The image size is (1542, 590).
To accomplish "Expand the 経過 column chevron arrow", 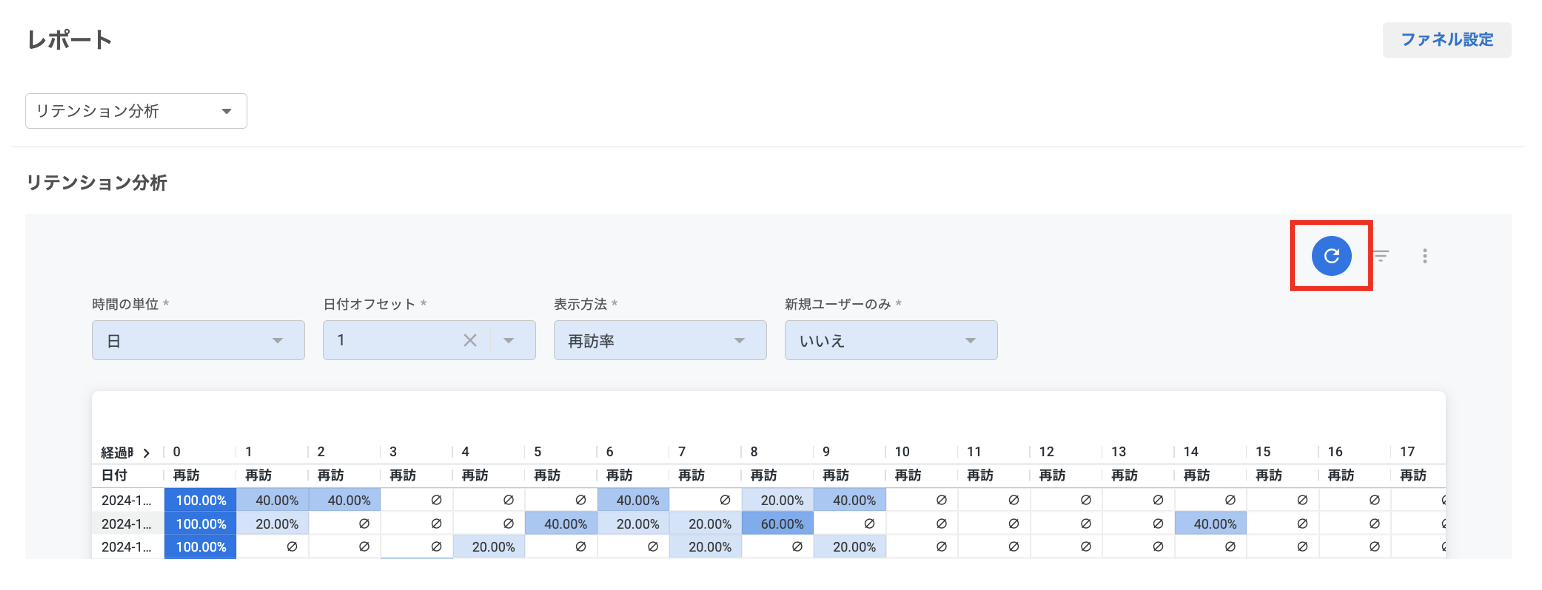I will point(146,452).
